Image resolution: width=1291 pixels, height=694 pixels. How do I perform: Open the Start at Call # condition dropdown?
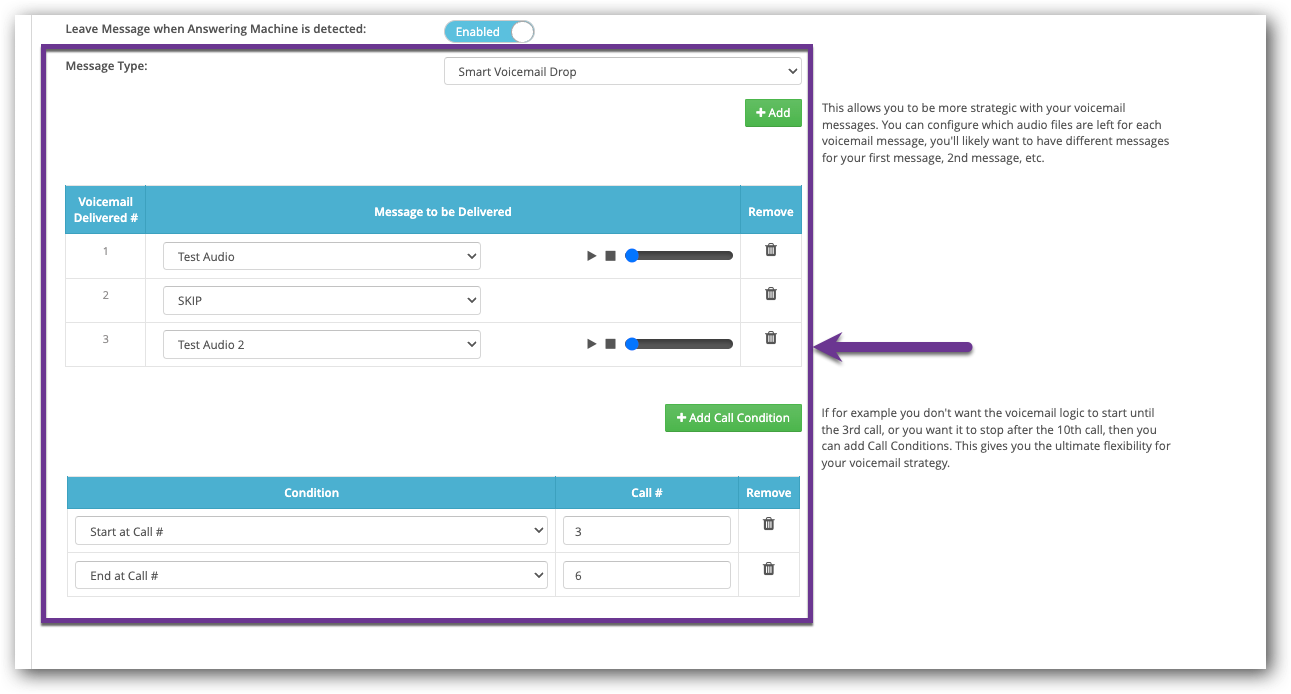tap(311, 532)
